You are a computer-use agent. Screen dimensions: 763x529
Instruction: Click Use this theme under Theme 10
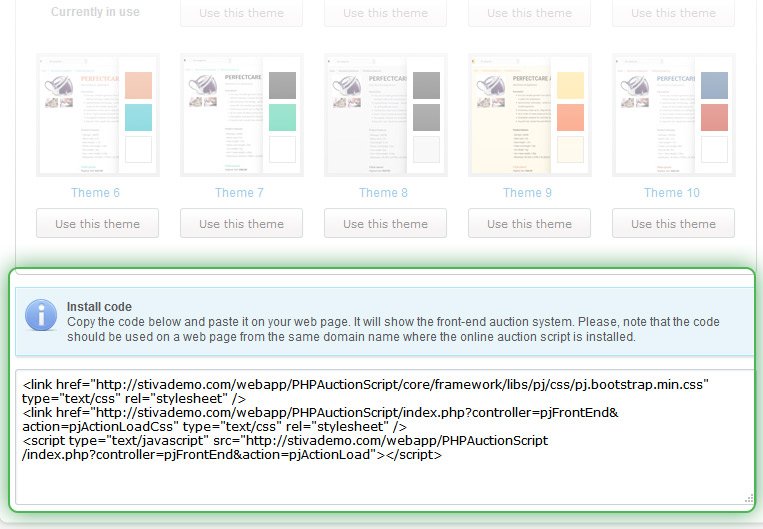pyautogui.click(x=673, y=223)
